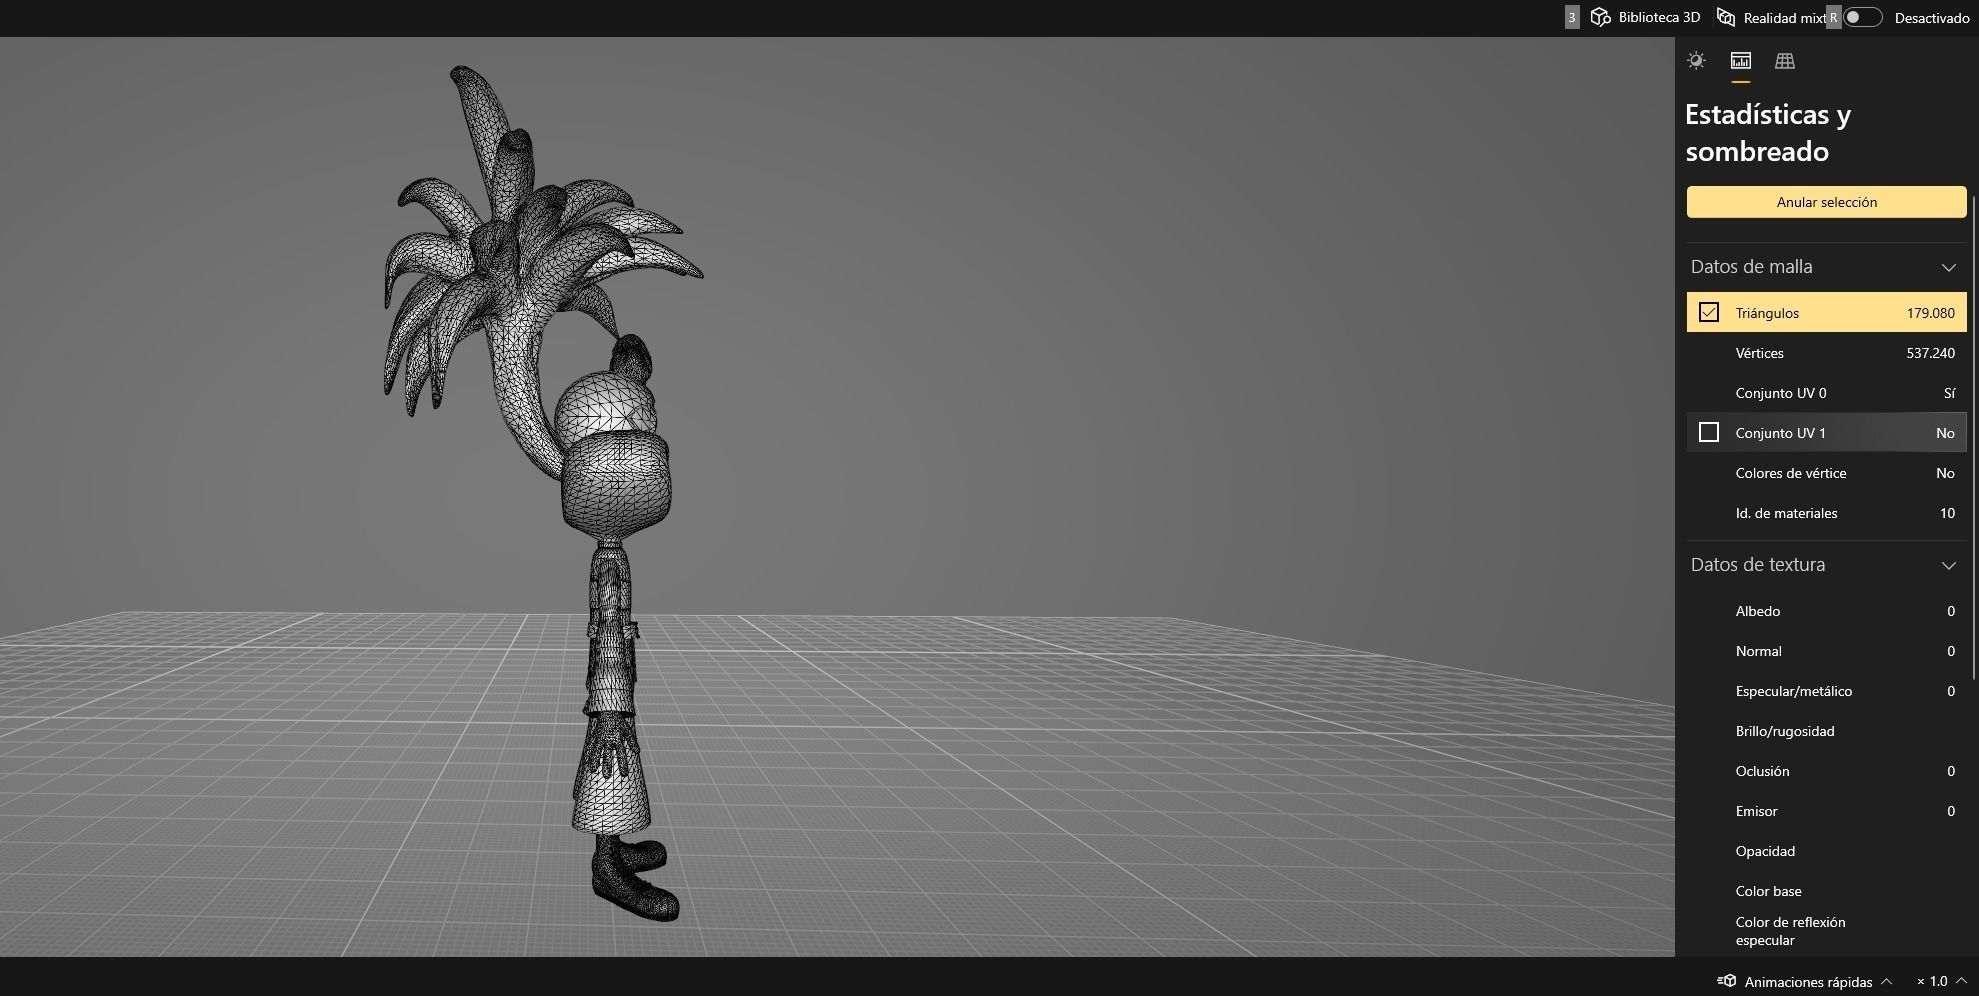Viewport: 1979px width, 996px height.
Task: Select the Color de reflexión especular row
Action: click(1826, 931)
